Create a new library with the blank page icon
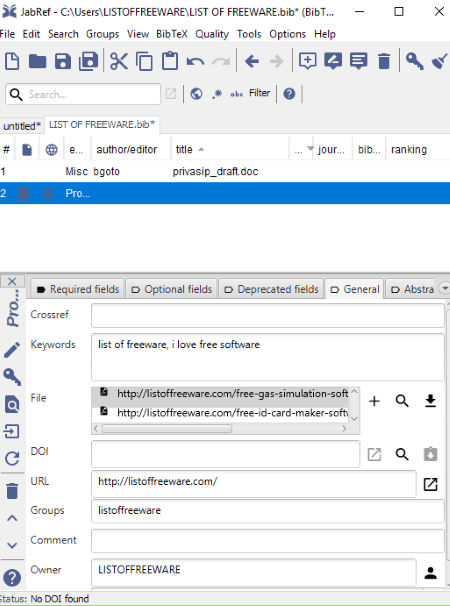Screen dimensions: 450x606 point(12,61)
